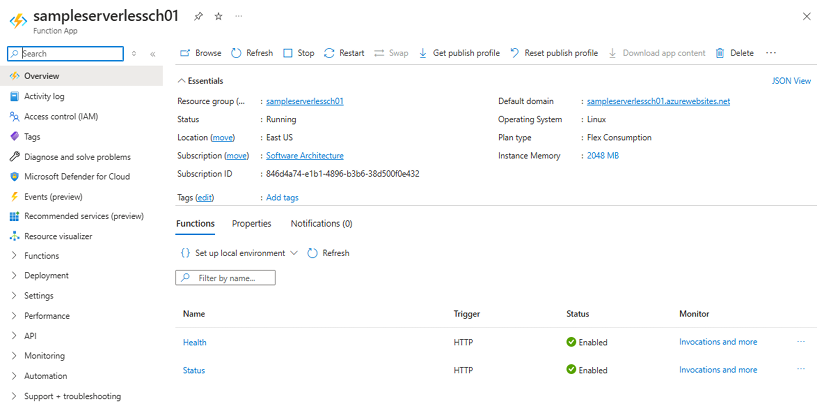Open the toolbar overflow ellipsis after Delete
This screenshot has height=413, width=823.
tap(771, 53)
